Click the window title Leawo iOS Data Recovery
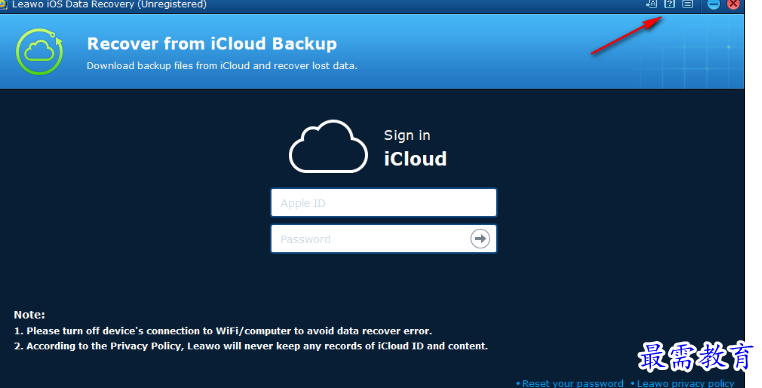This screenshot has width=762, height=388. (109, 4)
